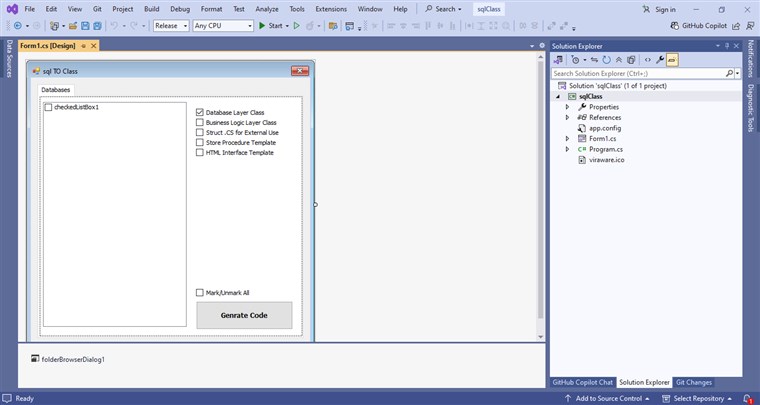The height and width of the screenshot is (405, 760).
Task: Click the GitHub Copilot toolbar button
Action: 698,26
